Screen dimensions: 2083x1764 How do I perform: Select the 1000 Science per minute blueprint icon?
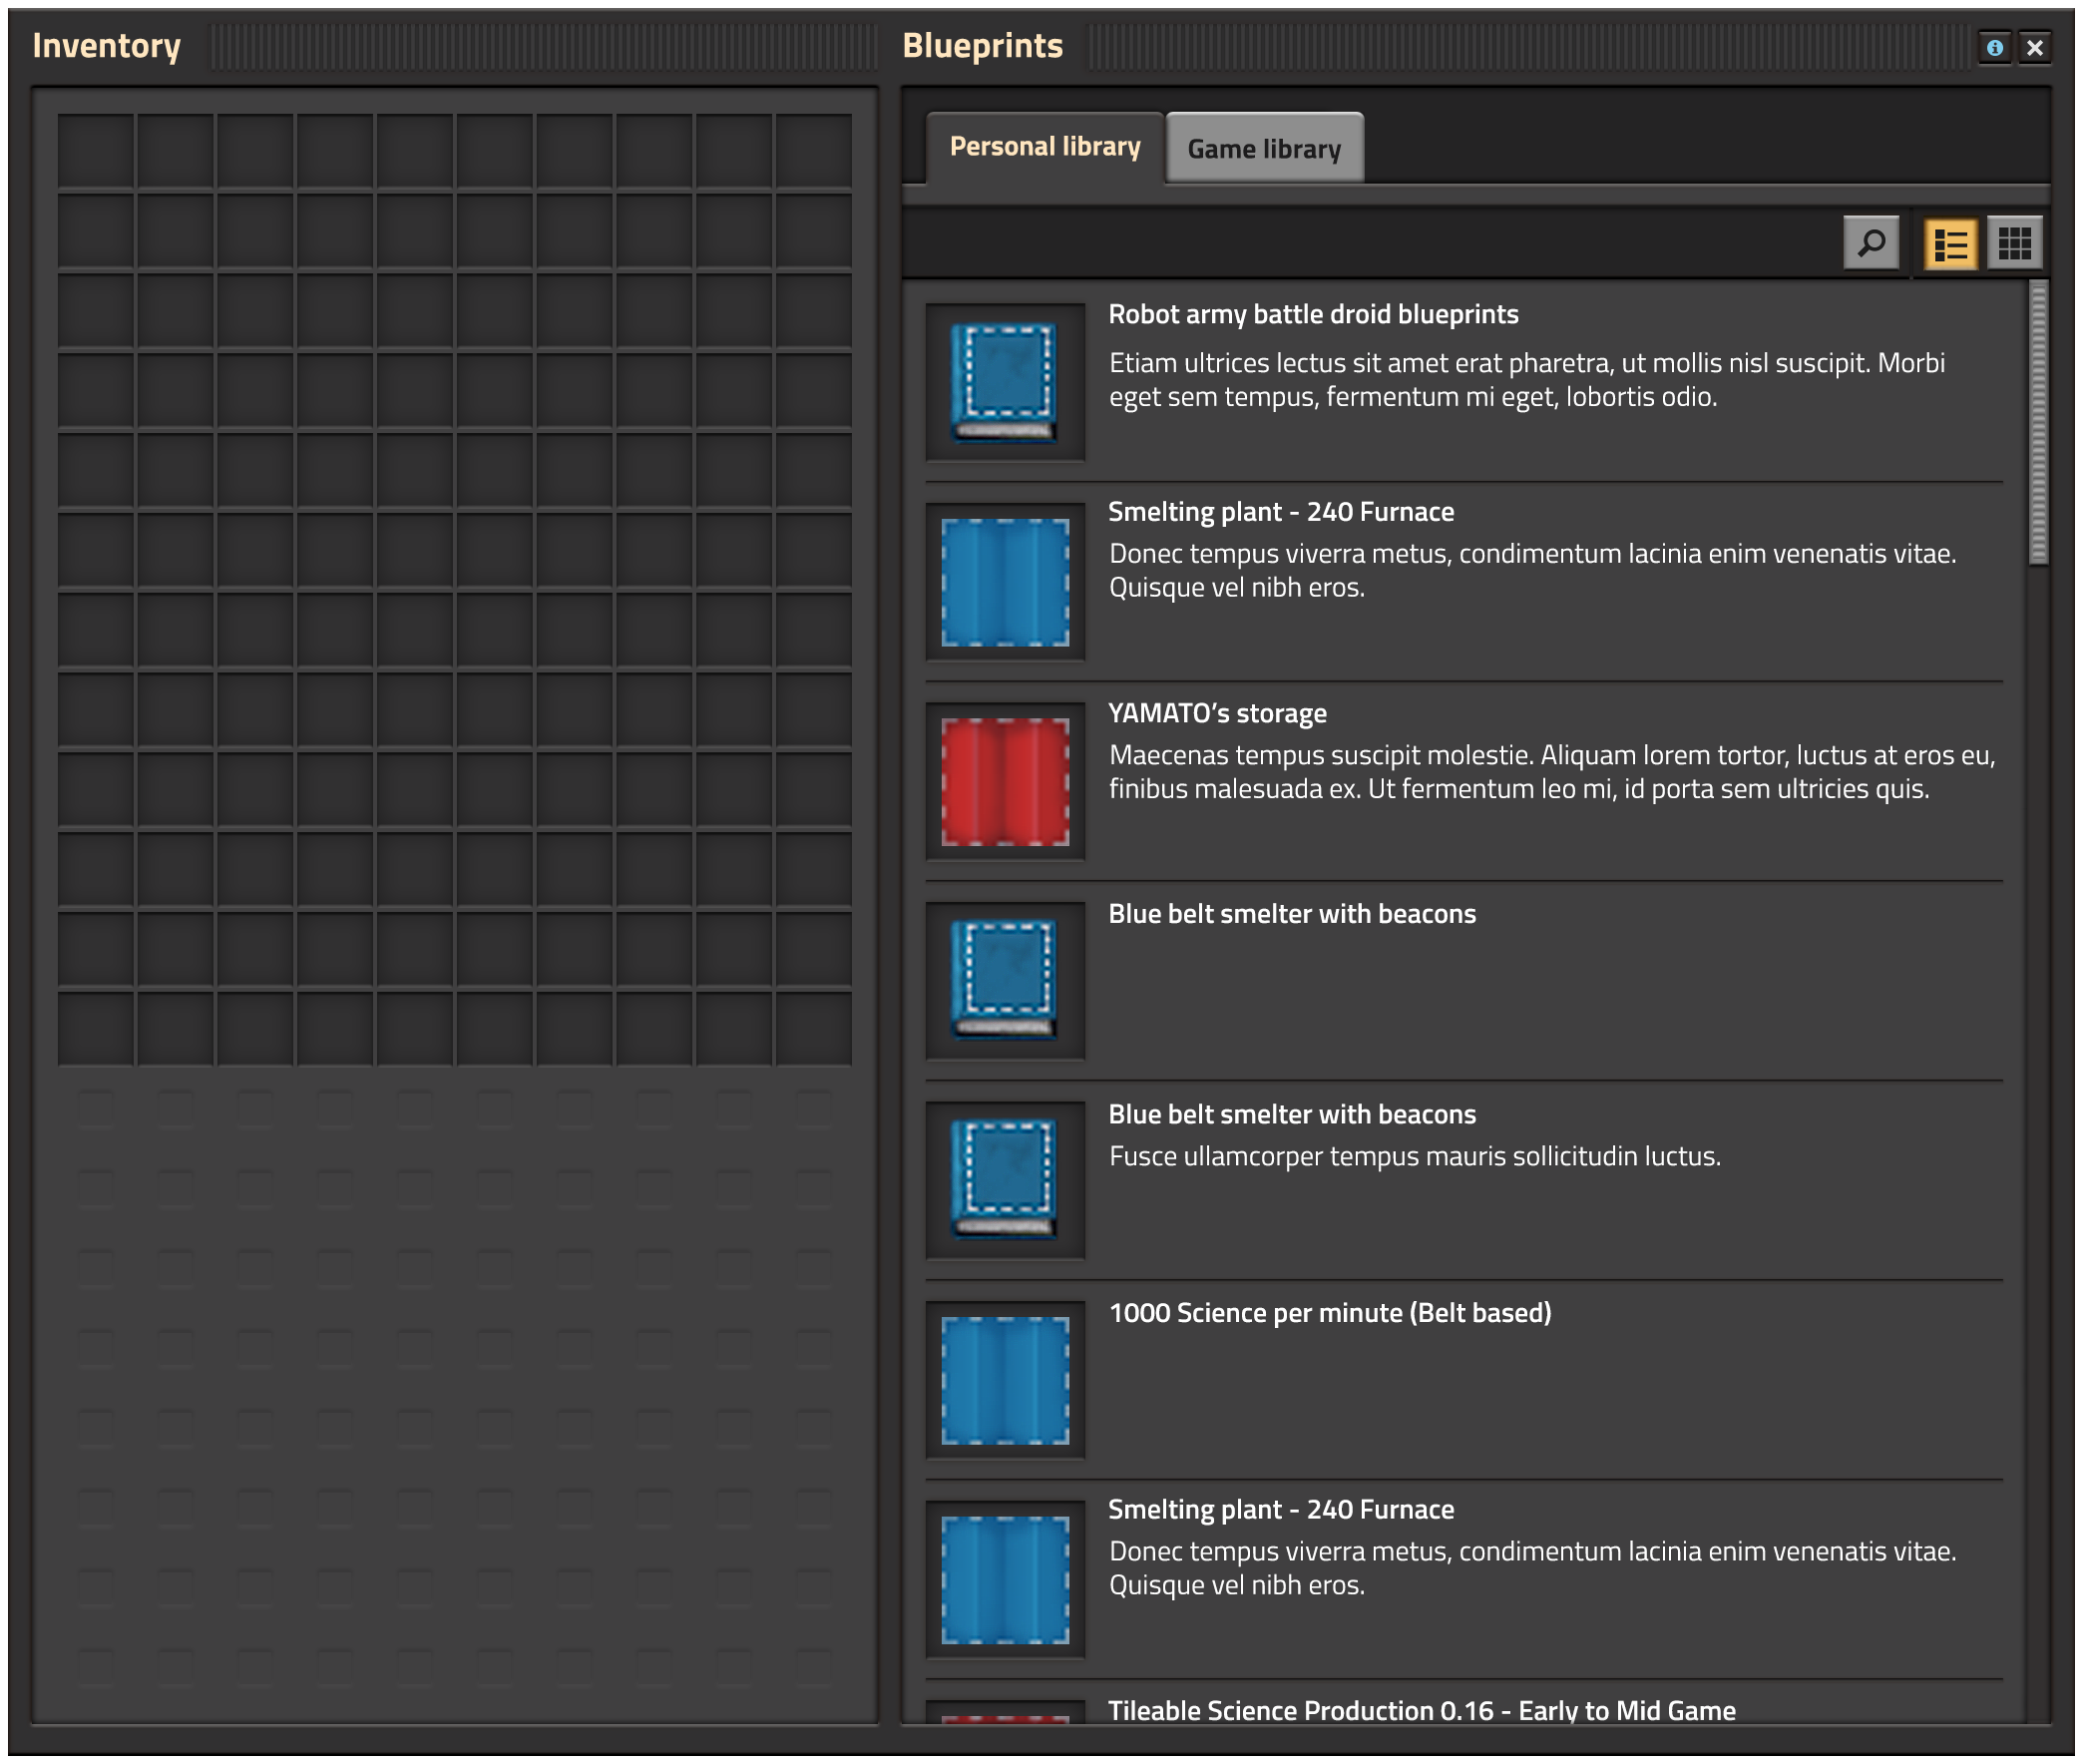pos(1004,1380)
